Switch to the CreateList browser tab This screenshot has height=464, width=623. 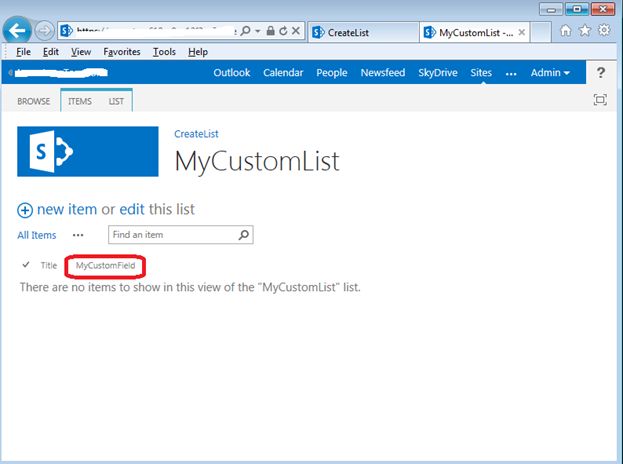point(363,32)
